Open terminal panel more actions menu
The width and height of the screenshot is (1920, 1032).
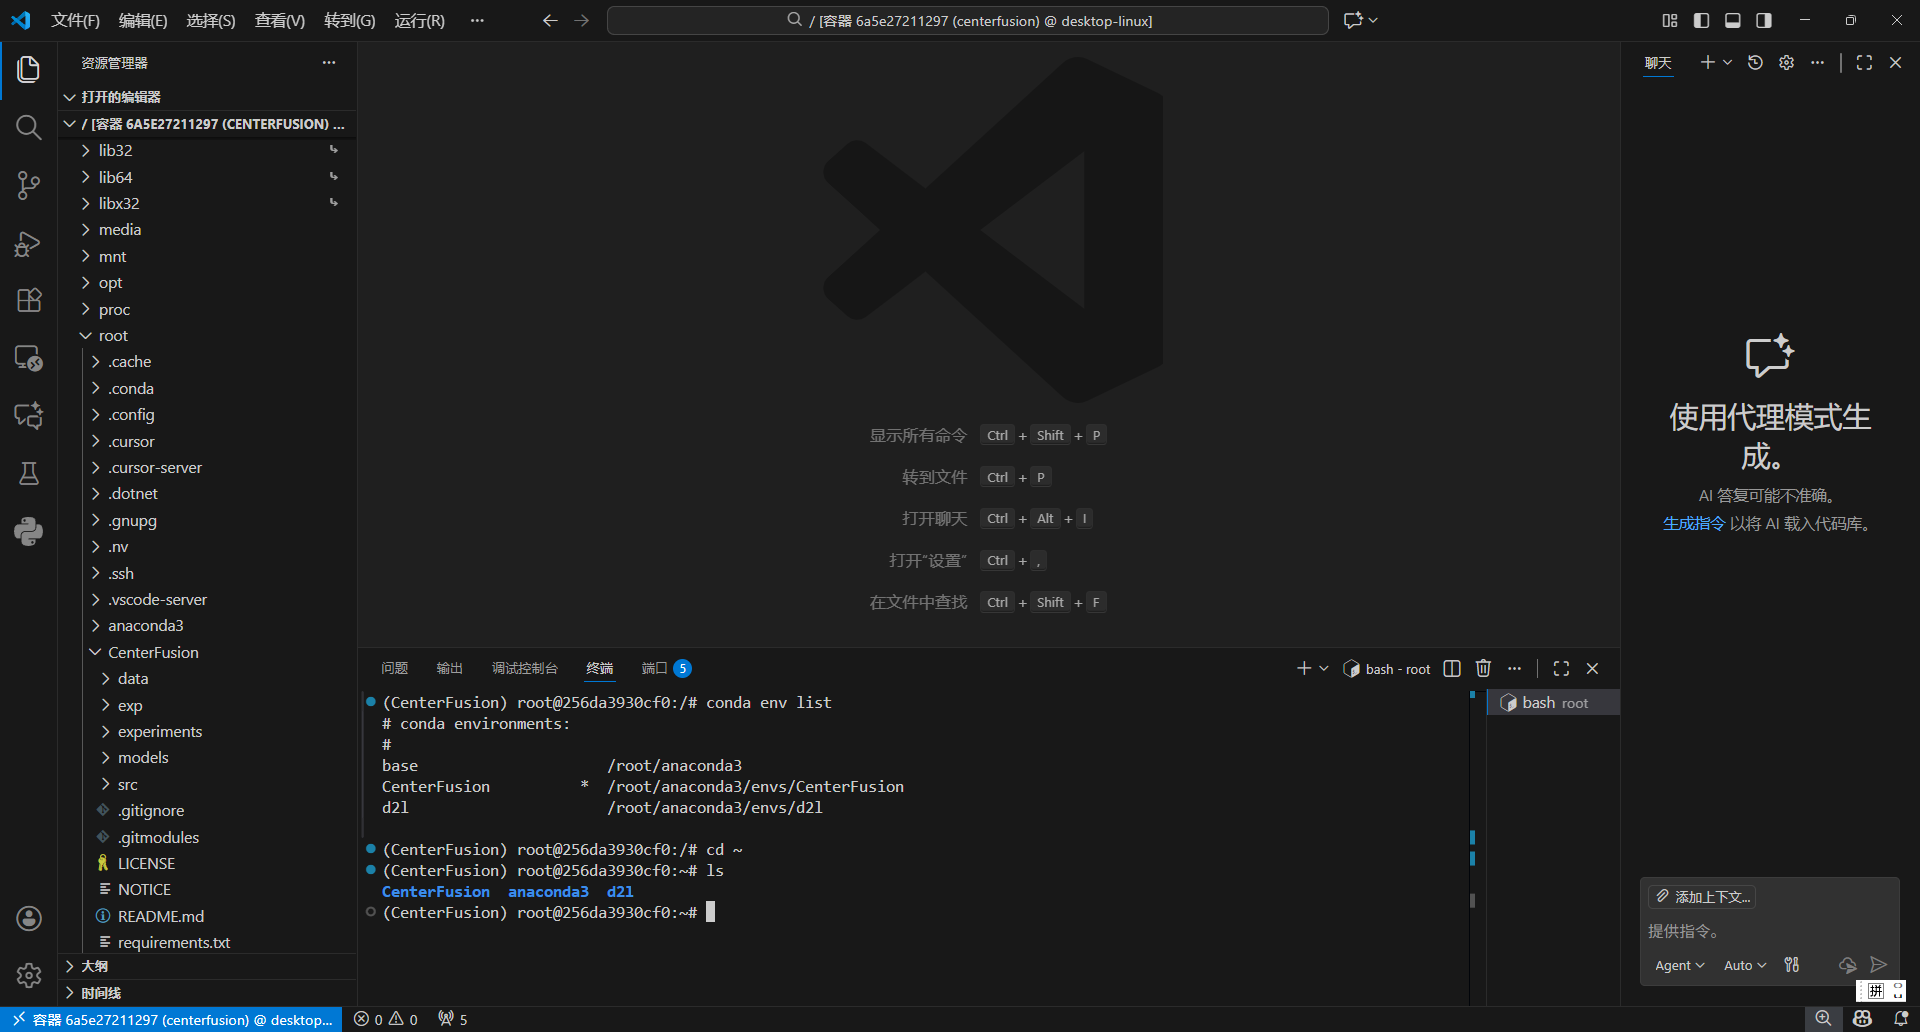click(x=1515, y=668)
